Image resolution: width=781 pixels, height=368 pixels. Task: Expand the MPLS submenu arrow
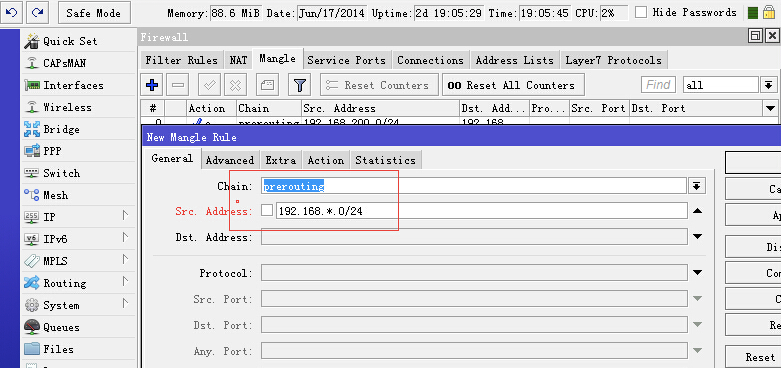tap(125, 259)
